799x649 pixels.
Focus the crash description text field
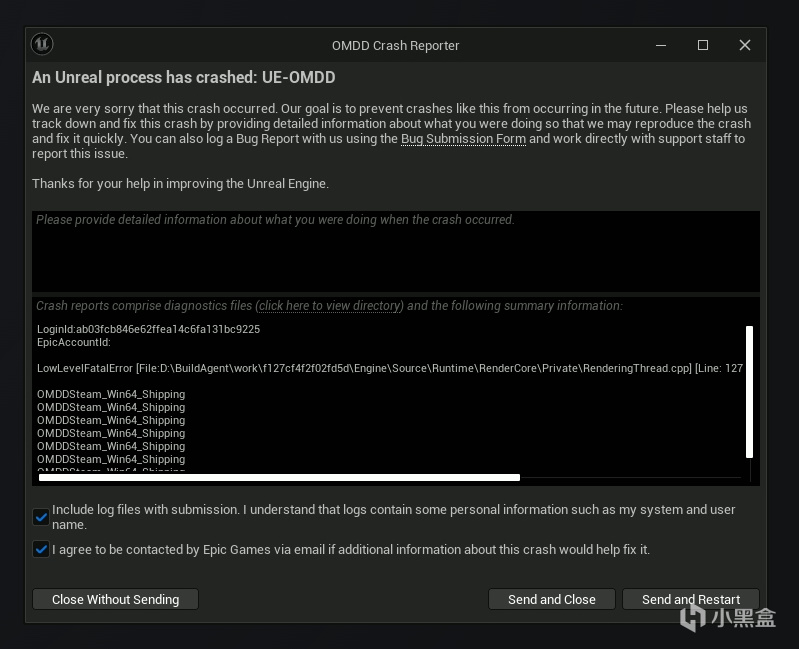coord(395,250)
